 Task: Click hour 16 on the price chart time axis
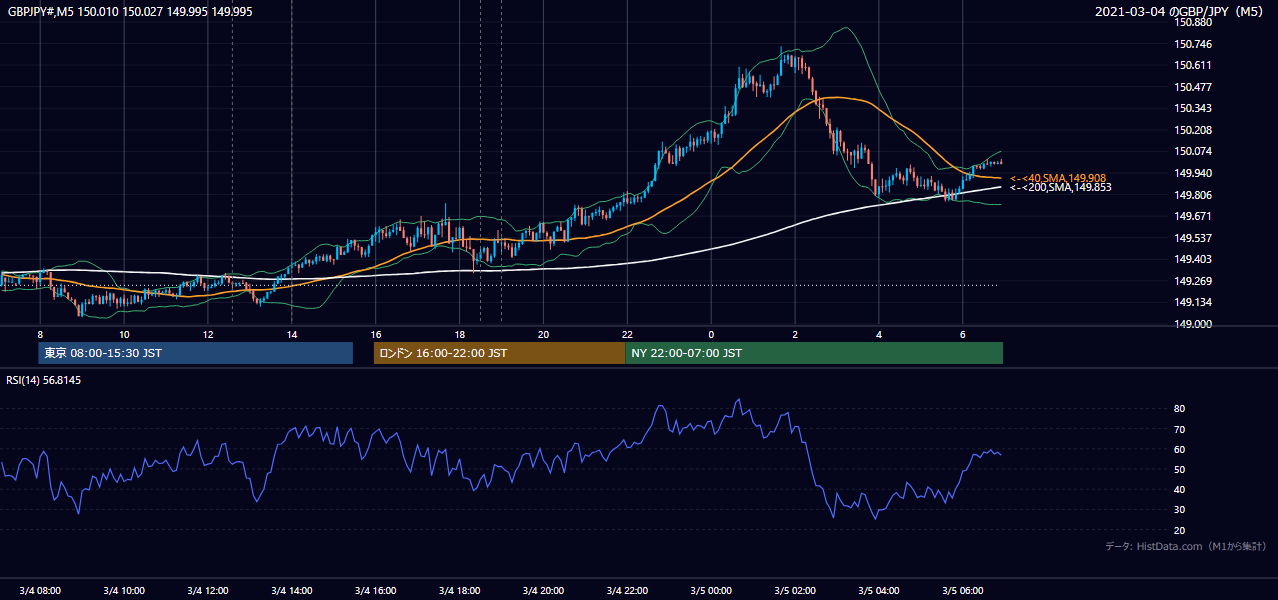[x=376, y=334]
